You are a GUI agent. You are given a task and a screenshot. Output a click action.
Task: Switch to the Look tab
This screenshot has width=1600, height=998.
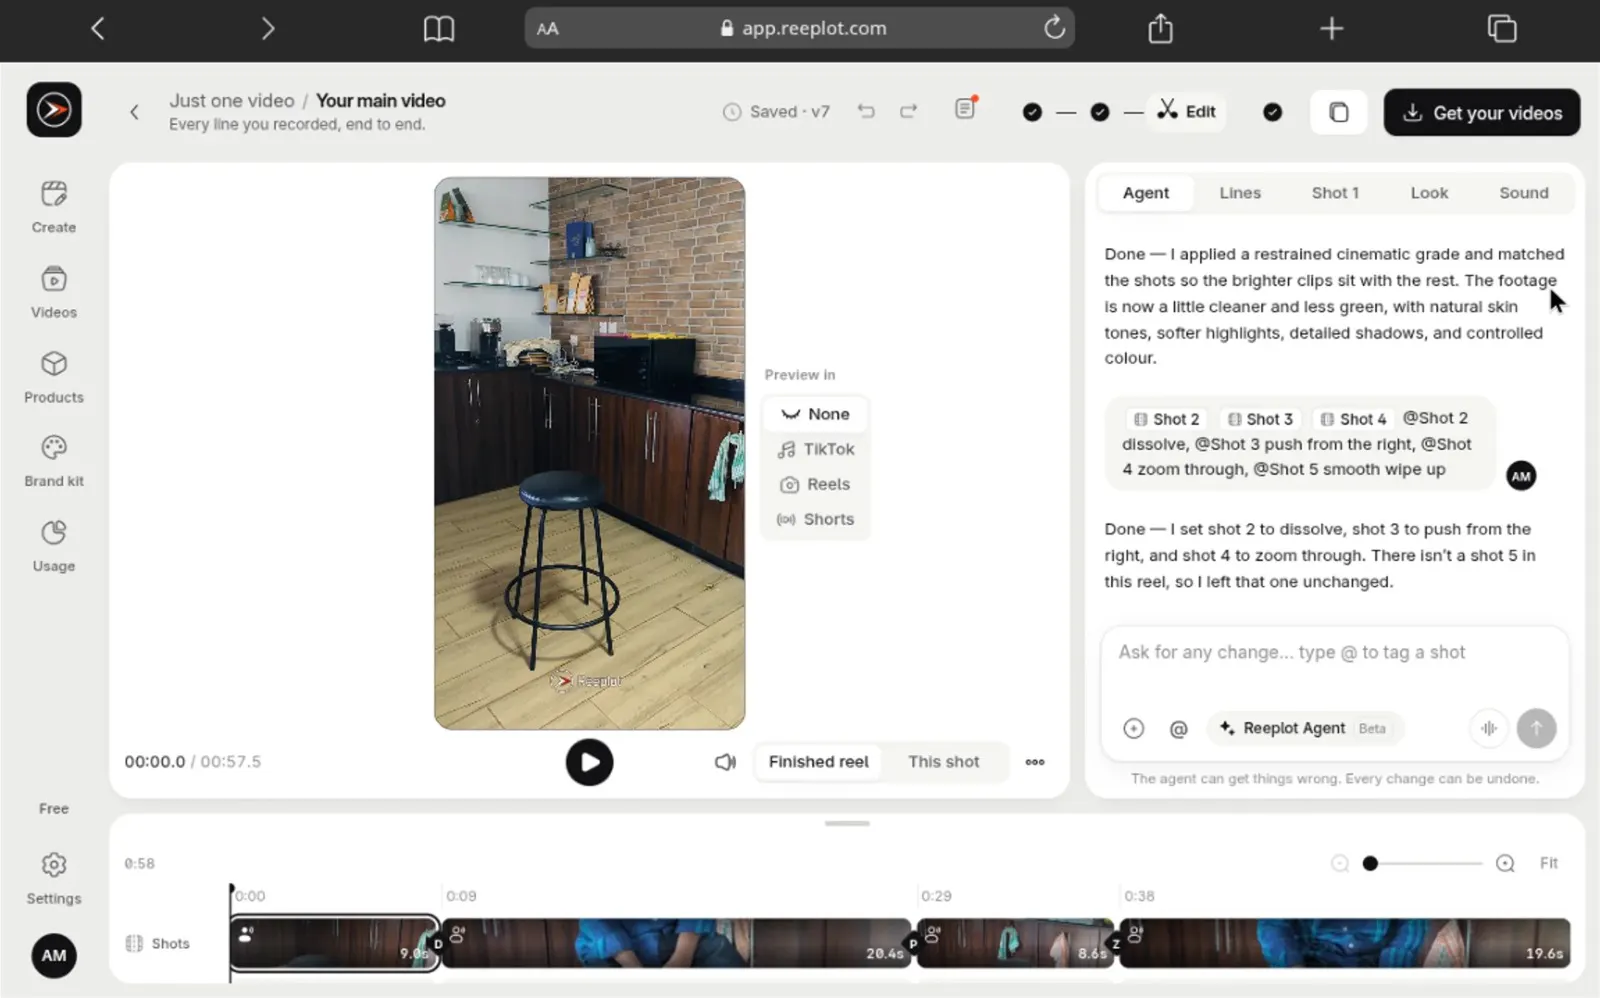coord(1429,193)
